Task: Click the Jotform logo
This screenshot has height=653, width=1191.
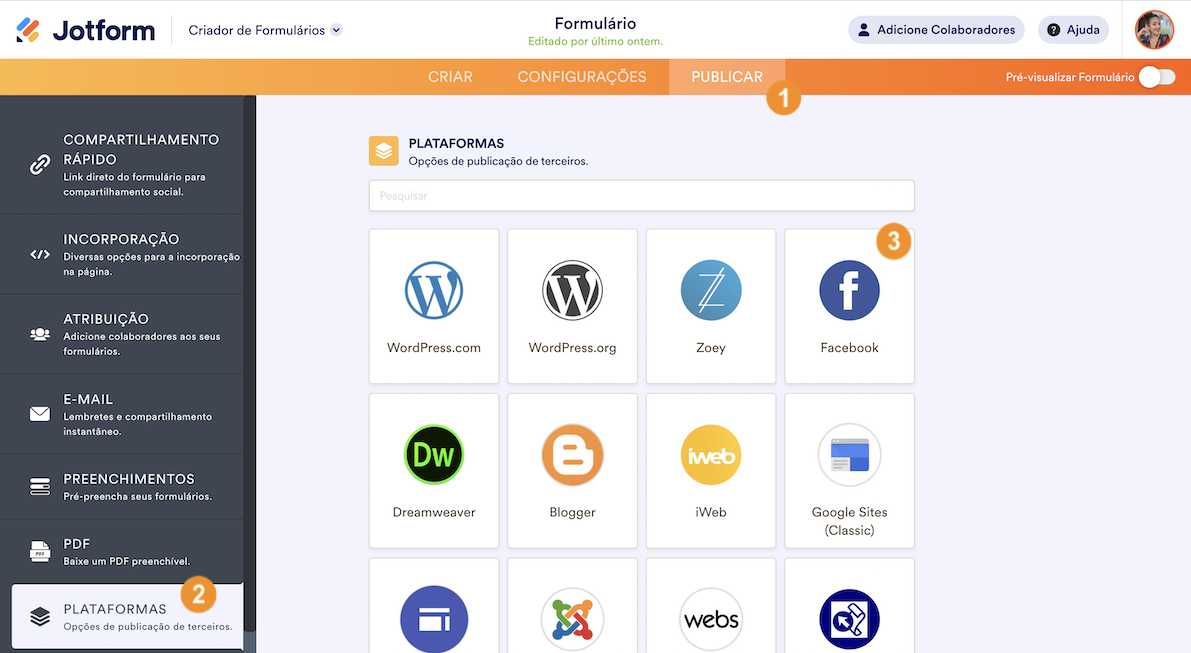Action: click(85, 30)
